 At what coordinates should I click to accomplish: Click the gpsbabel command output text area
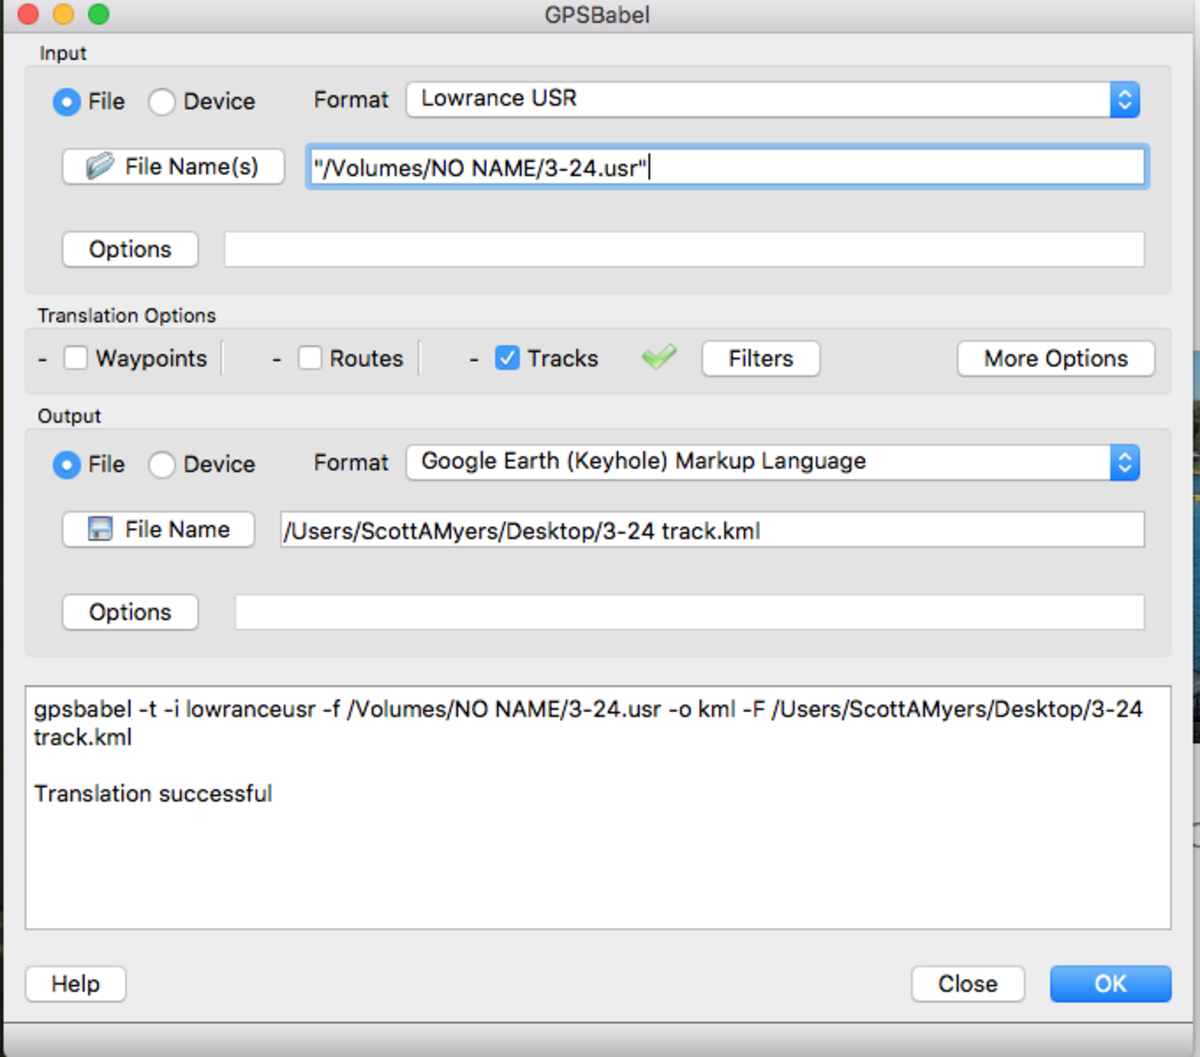pyautogui.click(x=598, y=808)
